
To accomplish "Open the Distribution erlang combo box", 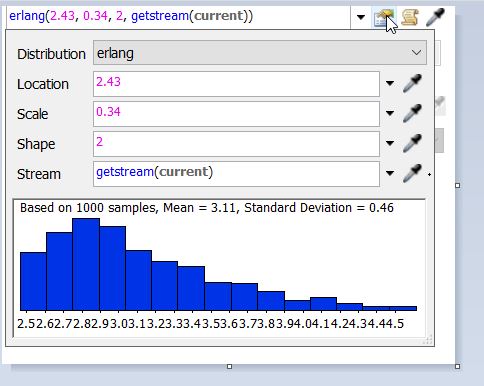I will click(x=260, y=53).
